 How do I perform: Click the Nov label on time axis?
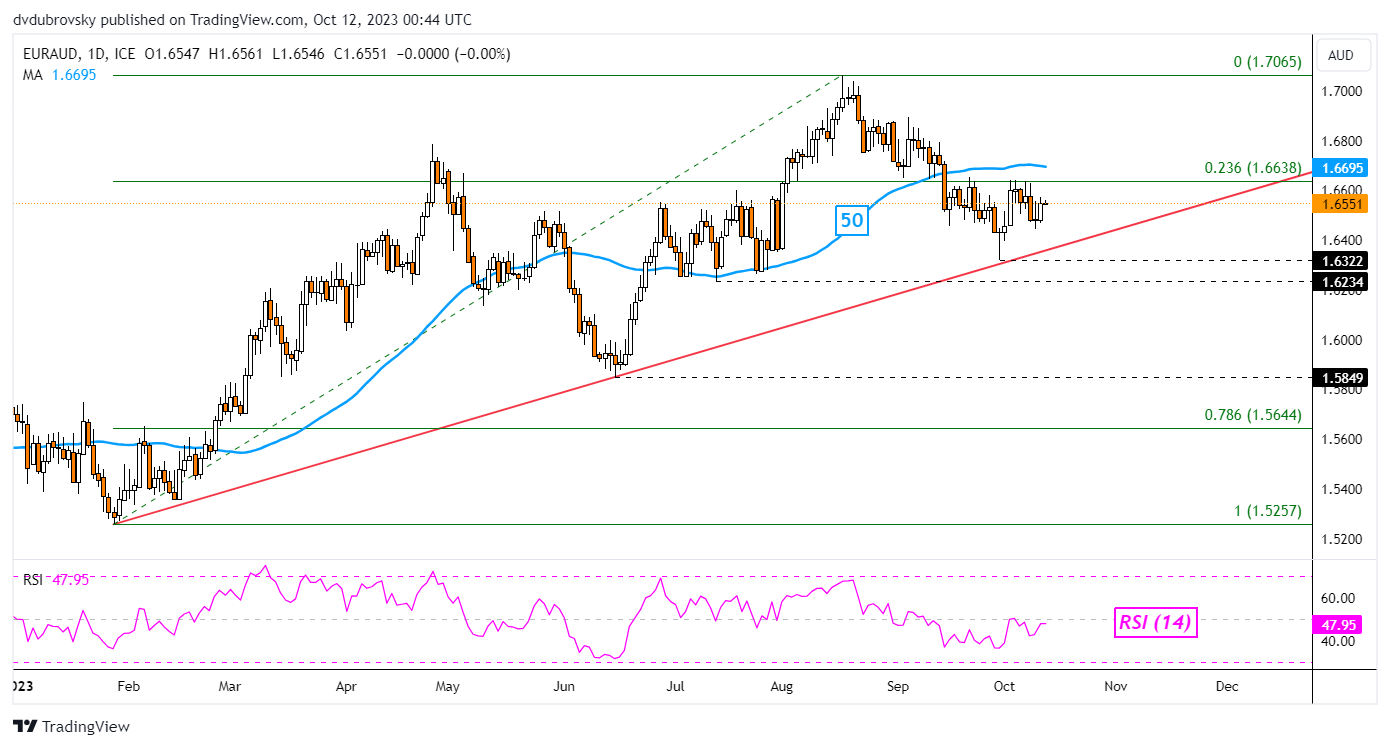point(1116,687)
